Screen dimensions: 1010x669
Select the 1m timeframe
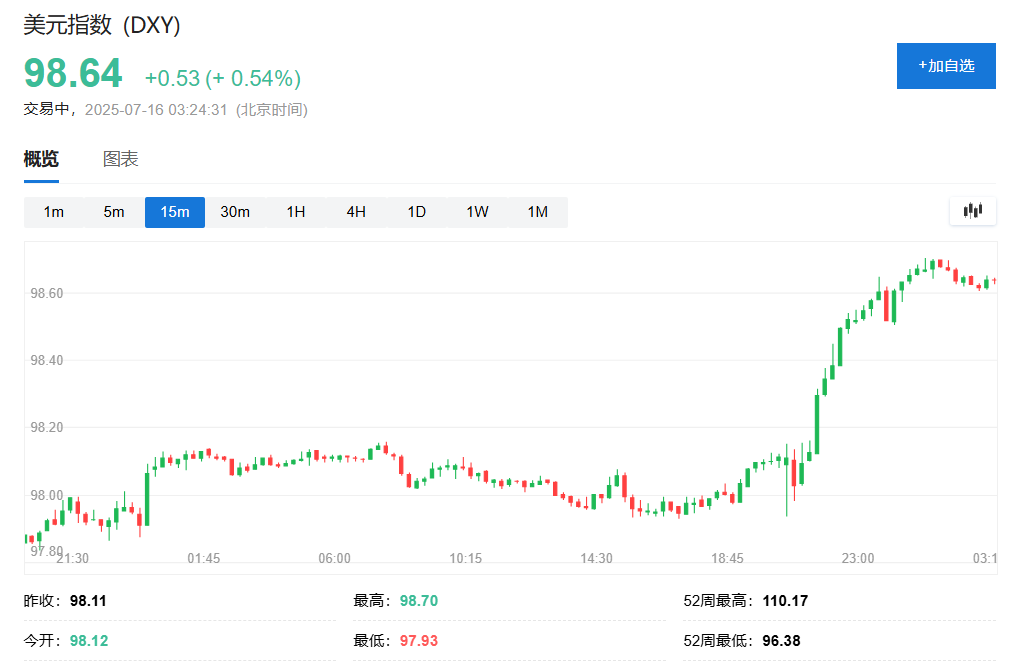pyautogui.click(x=54, y=212)
